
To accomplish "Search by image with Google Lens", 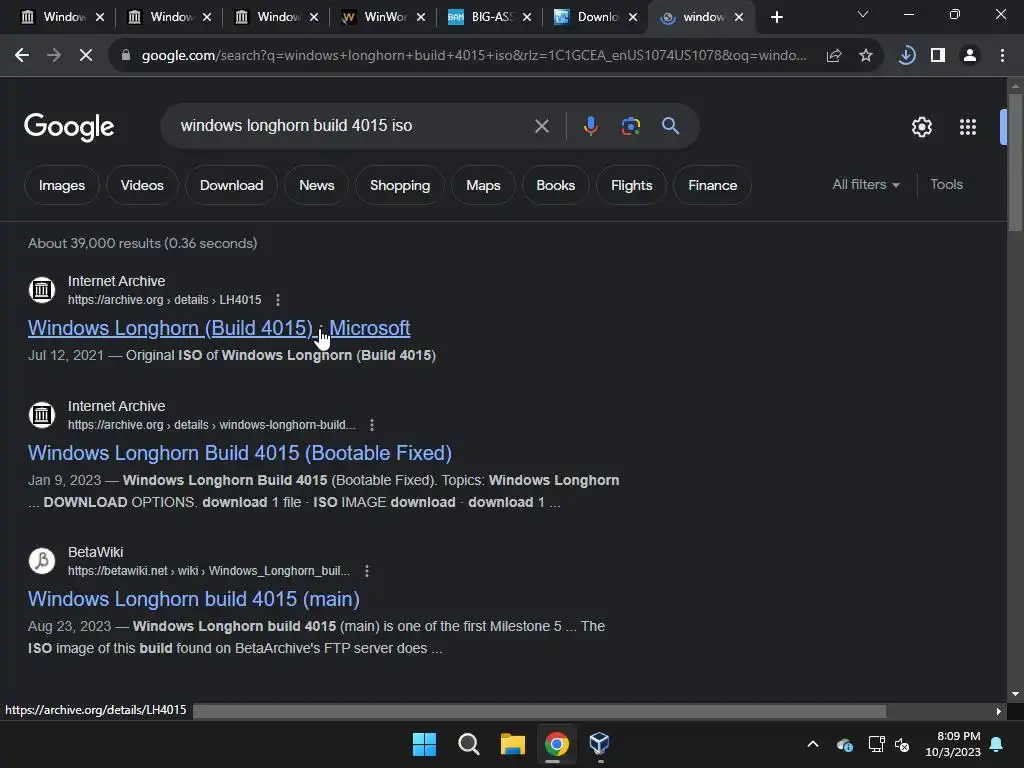I will (x=630, y=125).
